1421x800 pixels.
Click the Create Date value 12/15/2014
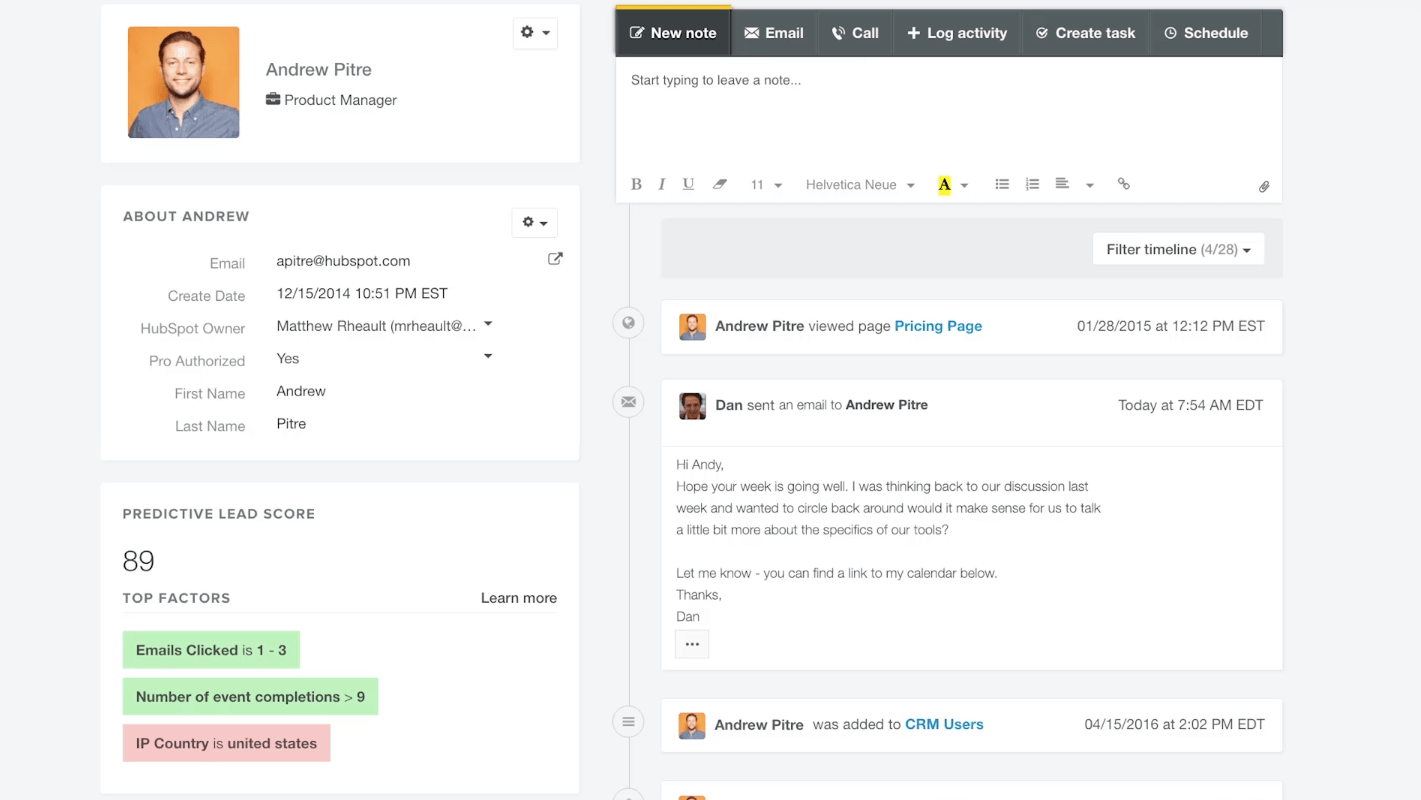362,293
